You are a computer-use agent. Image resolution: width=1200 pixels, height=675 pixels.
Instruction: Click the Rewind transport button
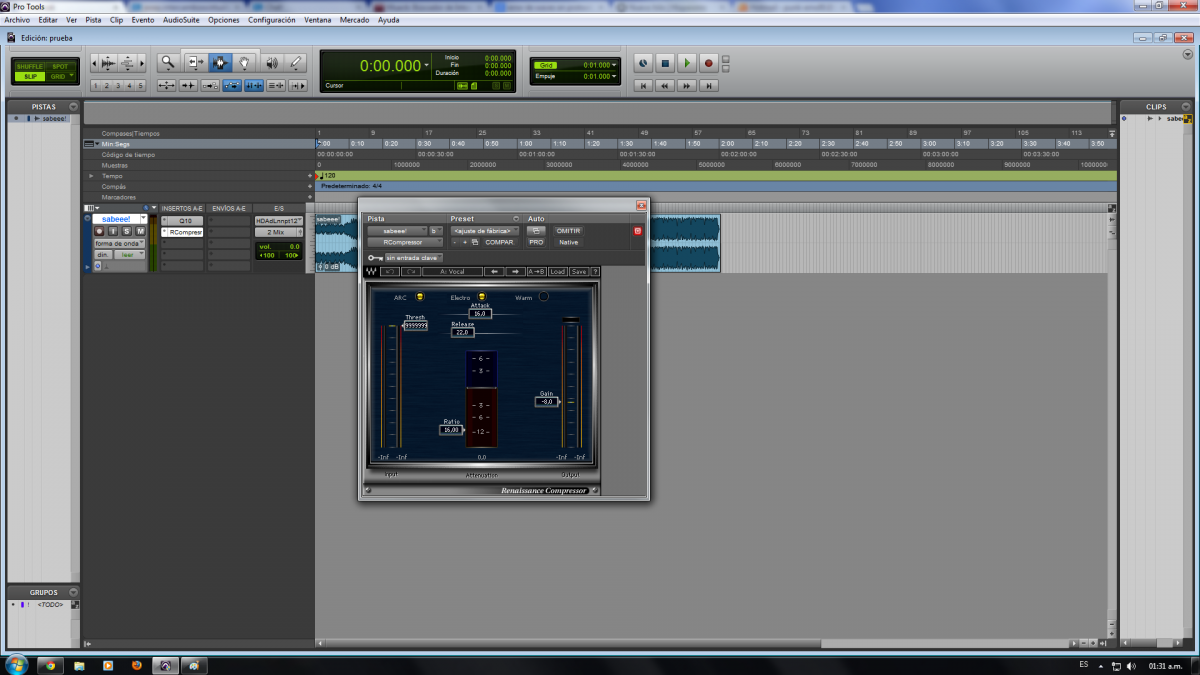click(665, 86)
